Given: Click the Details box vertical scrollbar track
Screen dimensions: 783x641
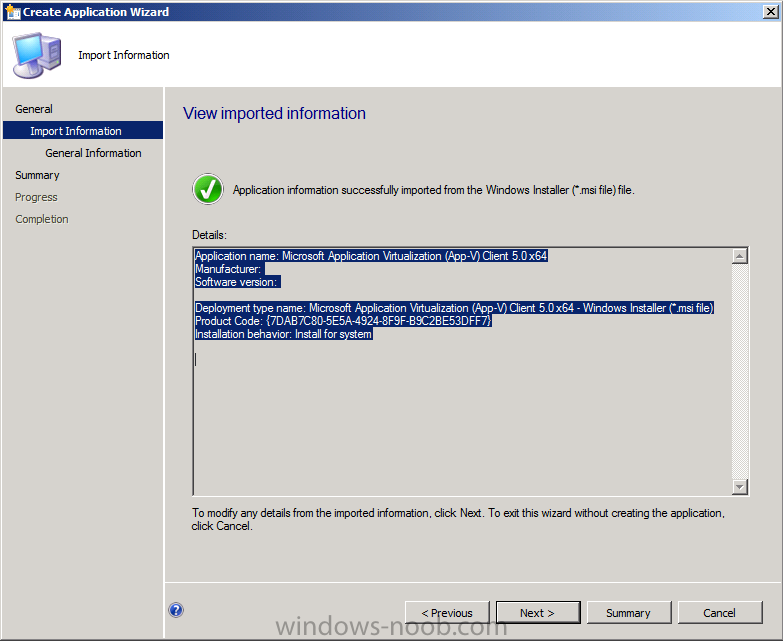Looking at the screenshot, I should coord(740,371).
